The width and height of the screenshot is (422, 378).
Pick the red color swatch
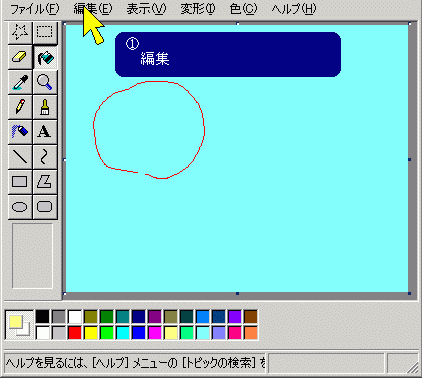(x=75, y=333)
